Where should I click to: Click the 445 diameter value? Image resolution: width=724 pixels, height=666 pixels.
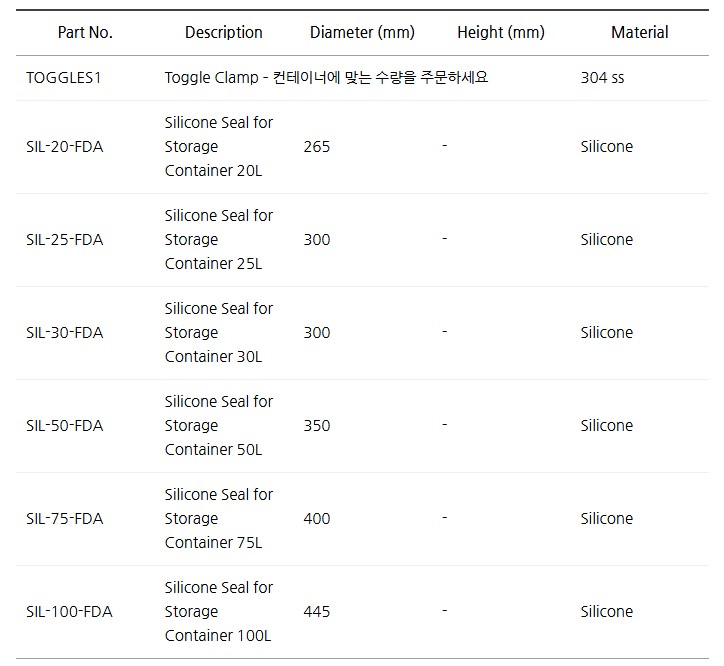(x=317, y=612)
